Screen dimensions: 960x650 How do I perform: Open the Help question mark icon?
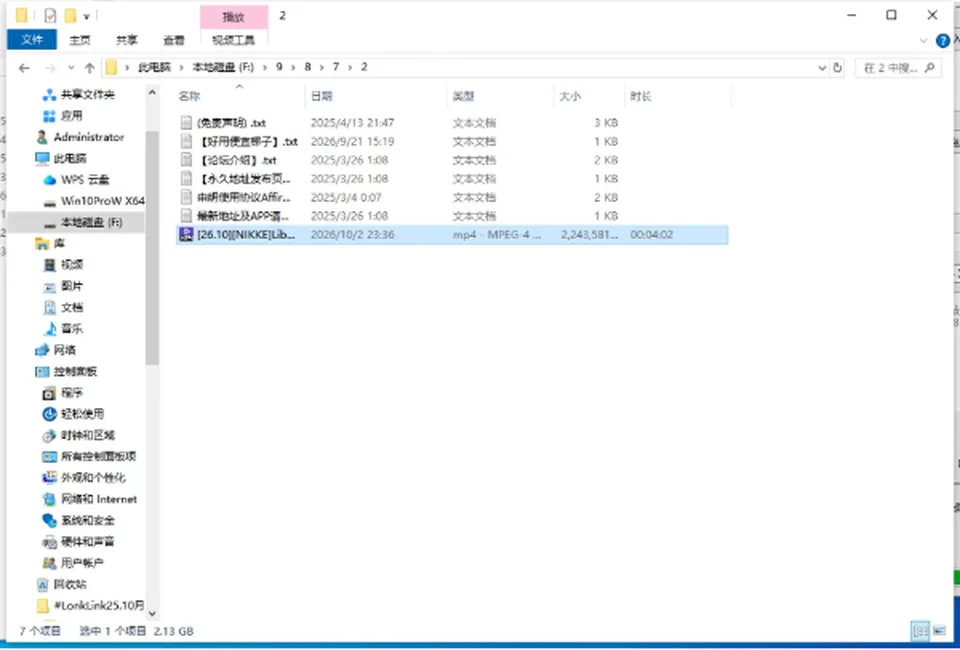pos(943,41)
